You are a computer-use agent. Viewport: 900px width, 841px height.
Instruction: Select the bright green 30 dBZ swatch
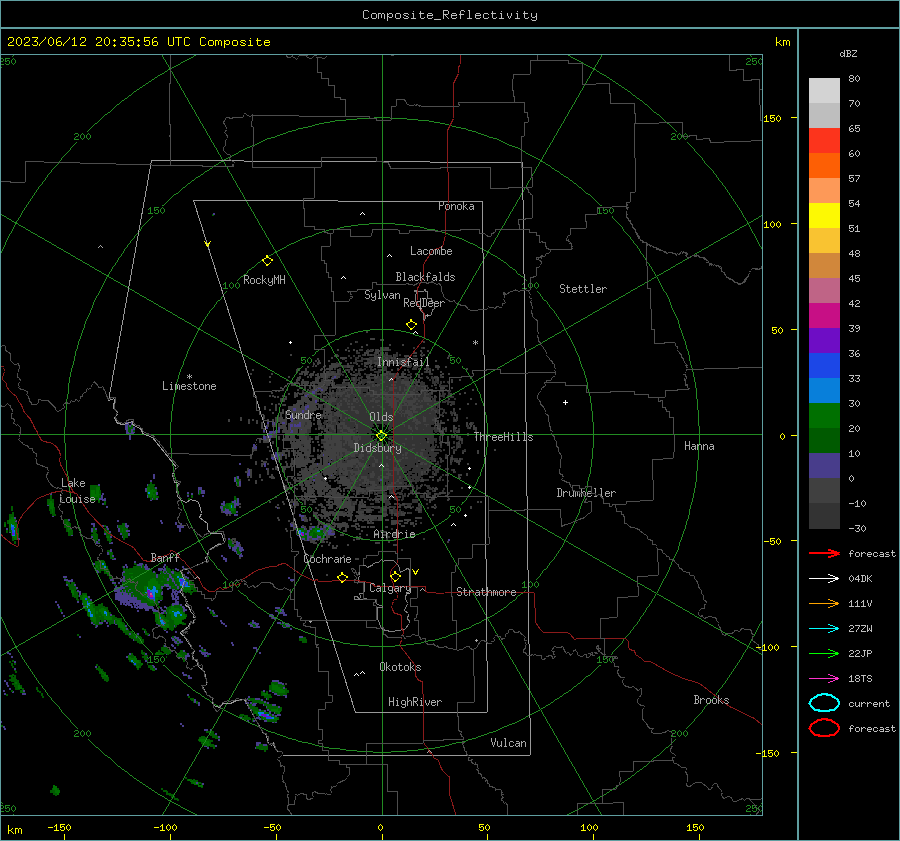824,416
